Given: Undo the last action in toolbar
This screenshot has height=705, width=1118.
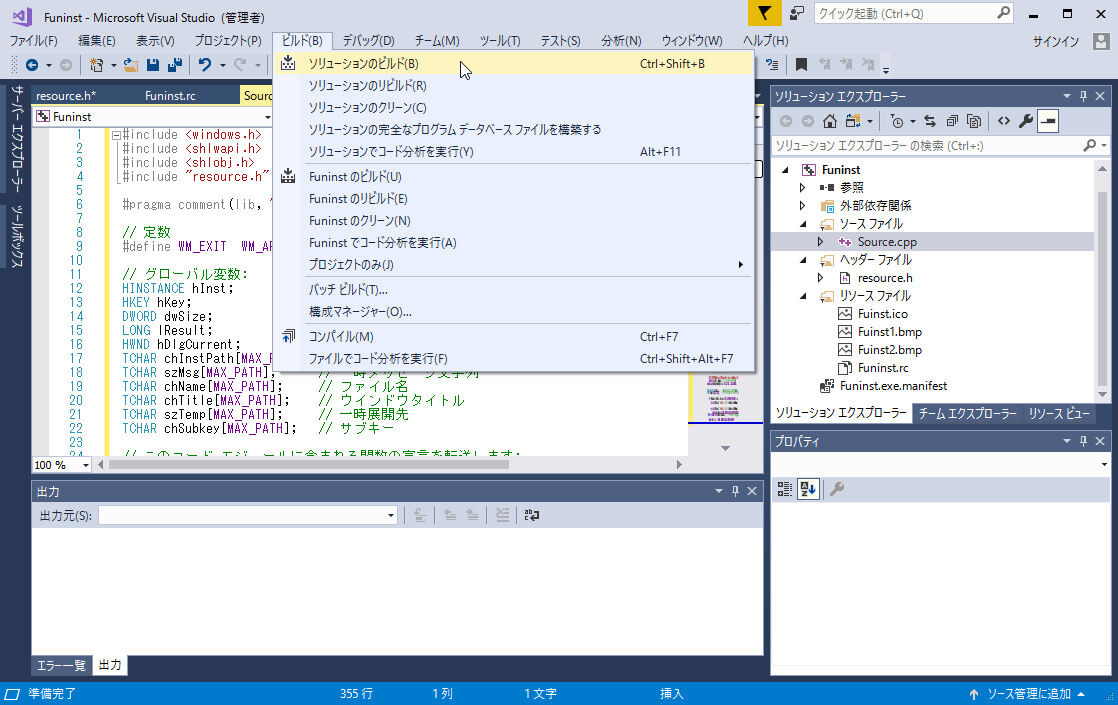Looking at the screenshot, I should (205, 66).
